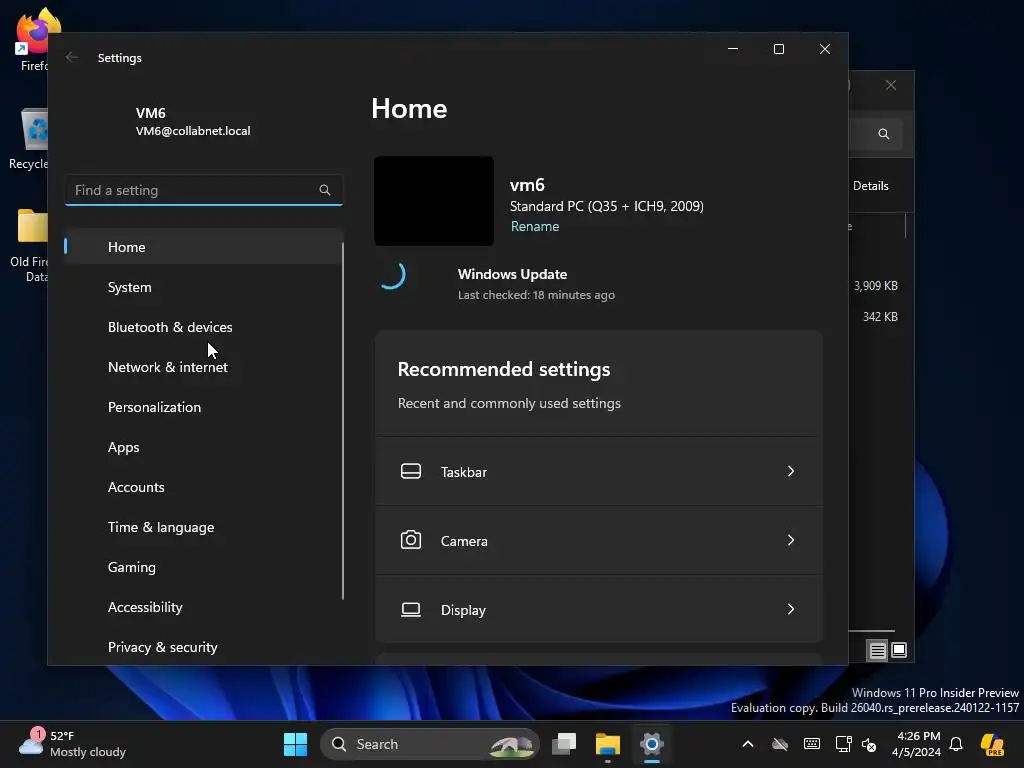Open Apps settings

pos(203,447)
